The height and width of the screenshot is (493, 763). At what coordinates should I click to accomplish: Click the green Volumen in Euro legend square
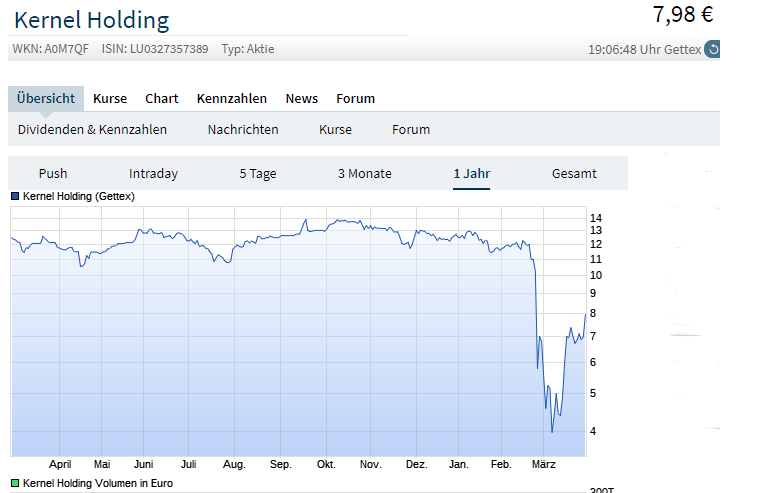coord(15,484)
